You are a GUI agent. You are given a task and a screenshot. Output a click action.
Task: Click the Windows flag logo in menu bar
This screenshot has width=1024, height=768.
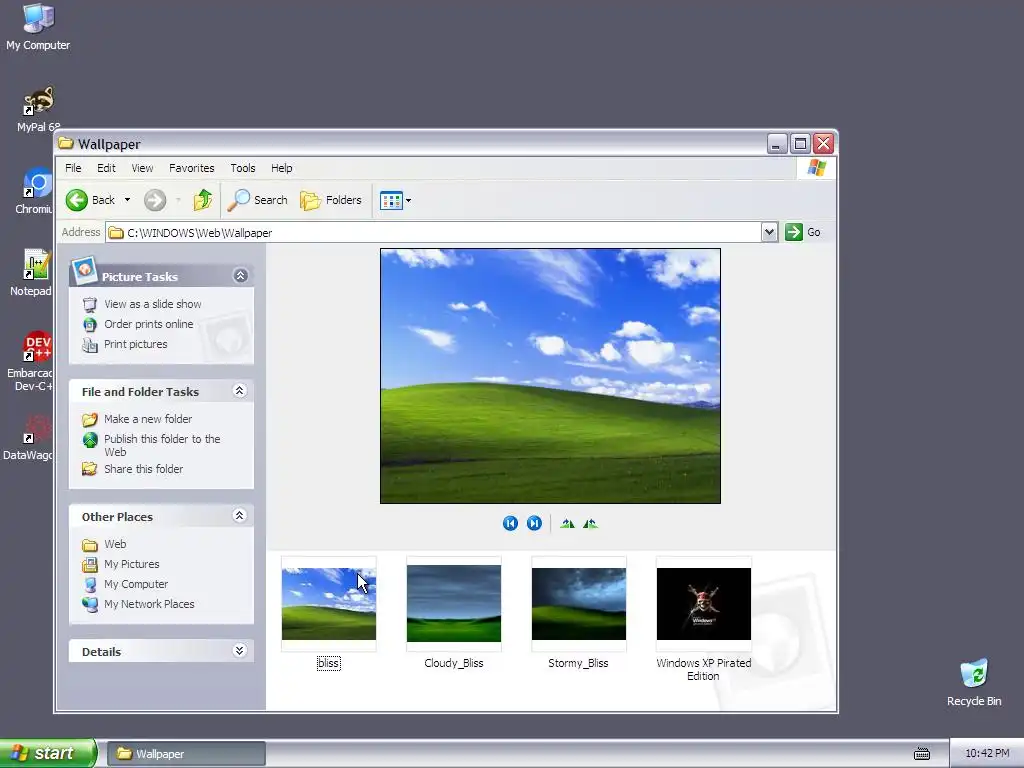point(816,168)
